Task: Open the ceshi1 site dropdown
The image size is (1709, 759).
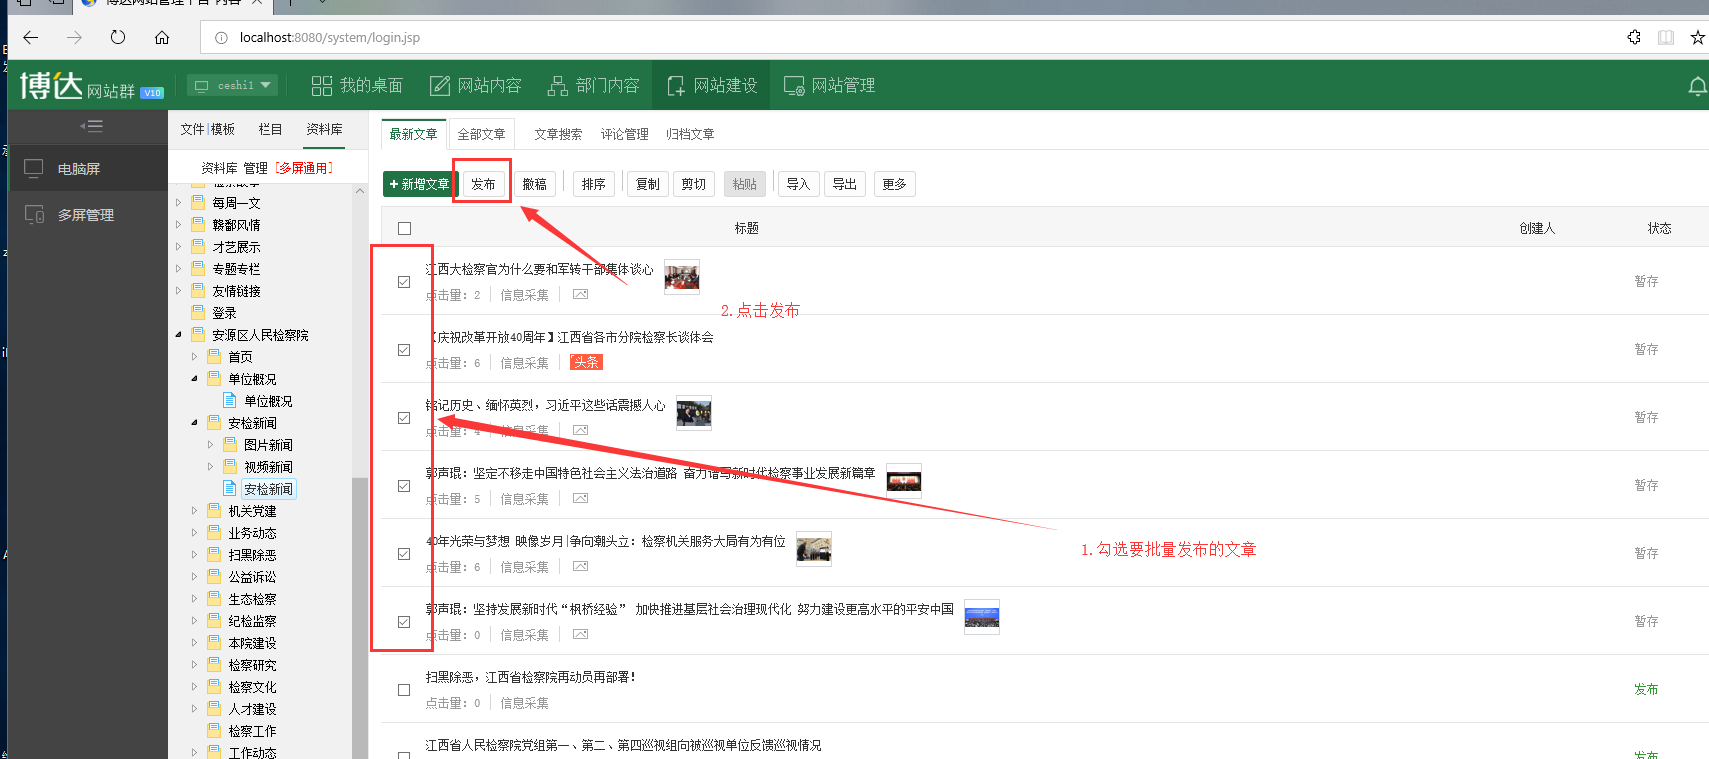Action: coord(233,86)
